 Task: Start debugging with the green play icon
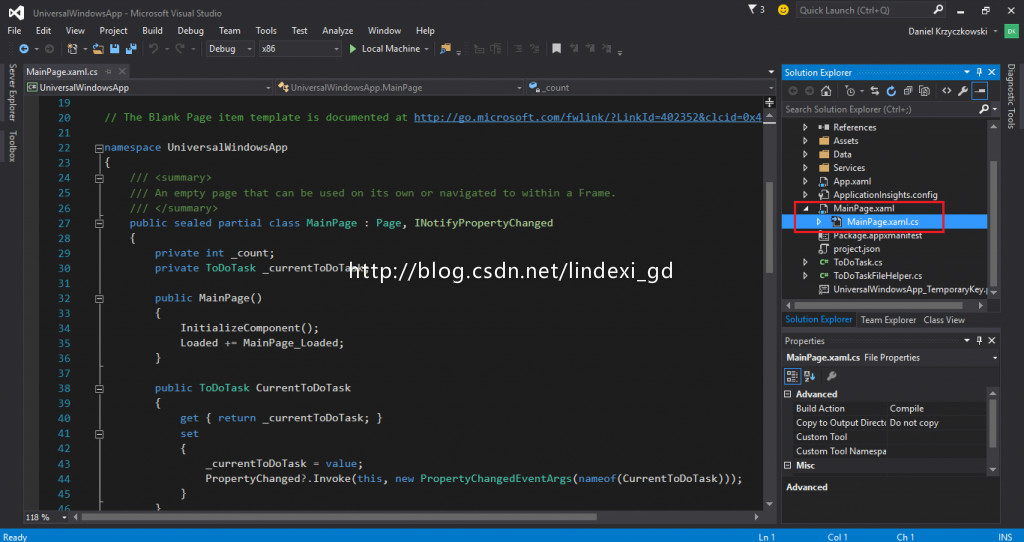point(353,49)
